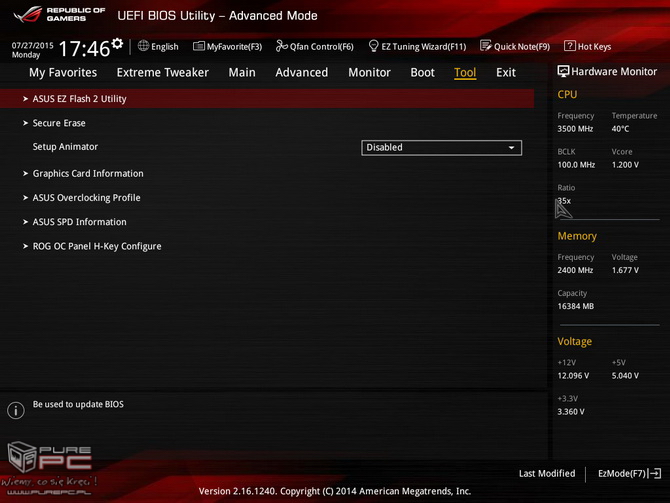Click the 07/27/2015 date

coord(32,45)
